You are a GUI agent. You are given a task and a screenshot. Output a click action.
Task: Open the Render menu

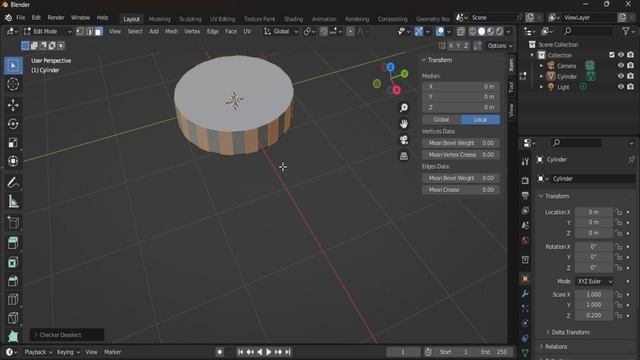click(56, 18)
